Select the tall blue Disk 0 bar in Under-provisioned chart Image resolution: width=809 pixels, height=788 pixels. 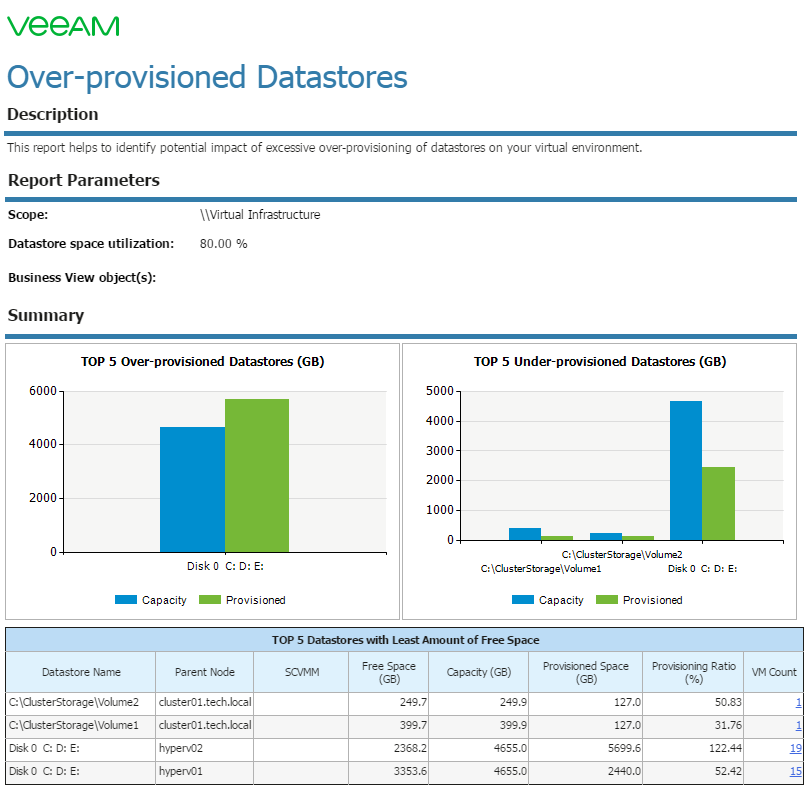tap(686, 471)
